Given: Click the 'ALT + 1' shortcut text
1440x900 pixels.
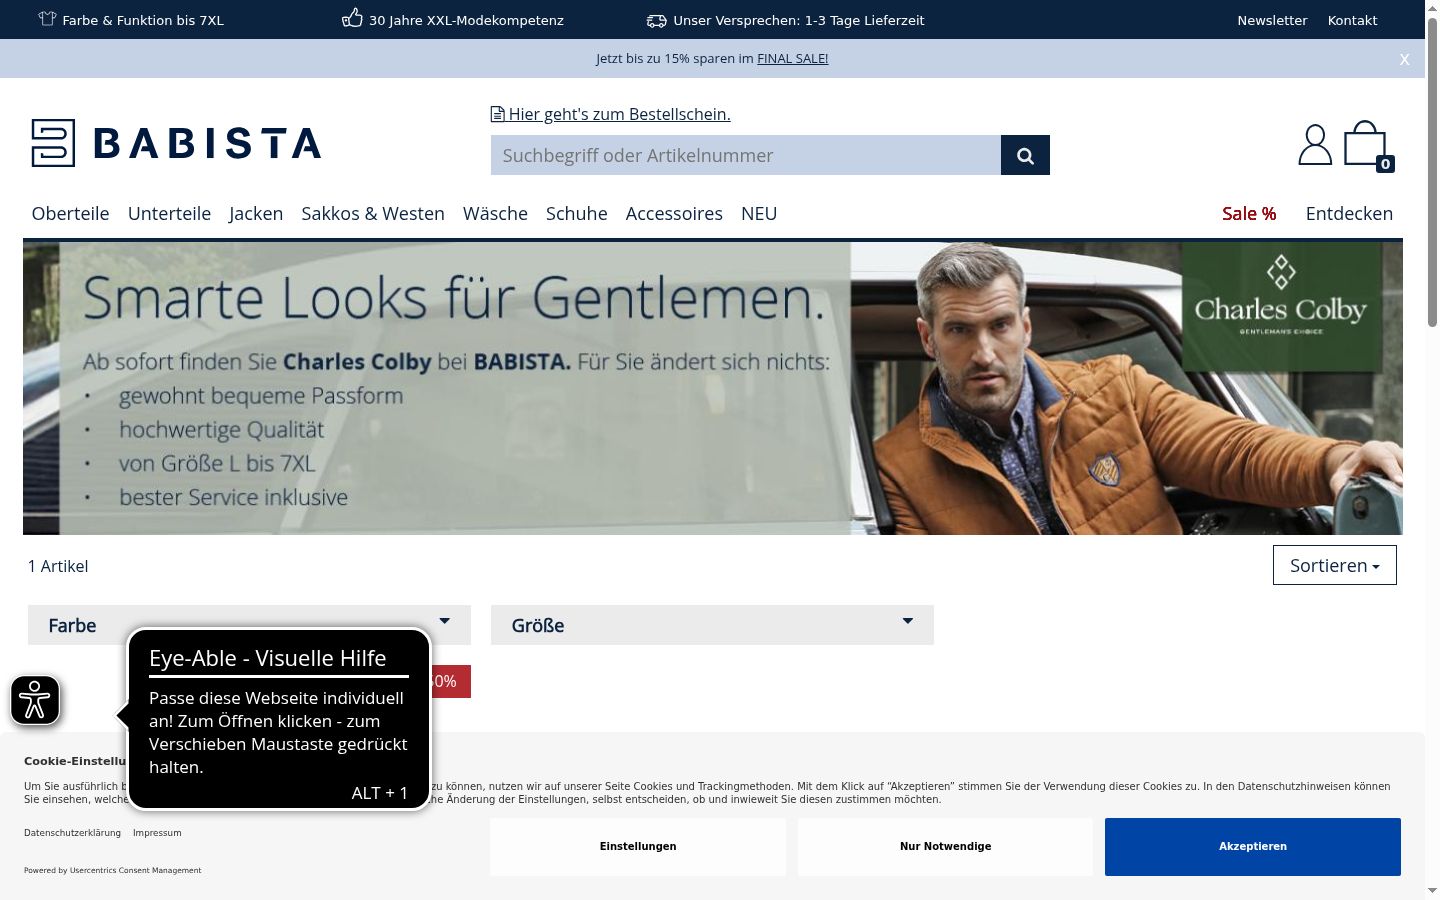Looking at the screenshot, I should click(380, 793).
